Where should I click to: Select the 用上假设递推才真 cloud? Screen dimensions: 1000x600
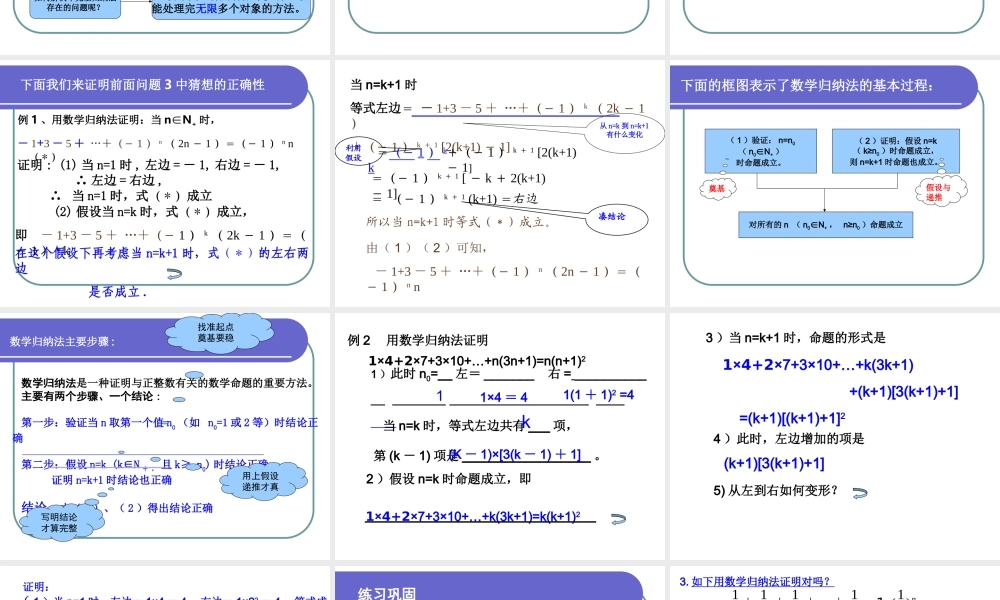[263, 481]
